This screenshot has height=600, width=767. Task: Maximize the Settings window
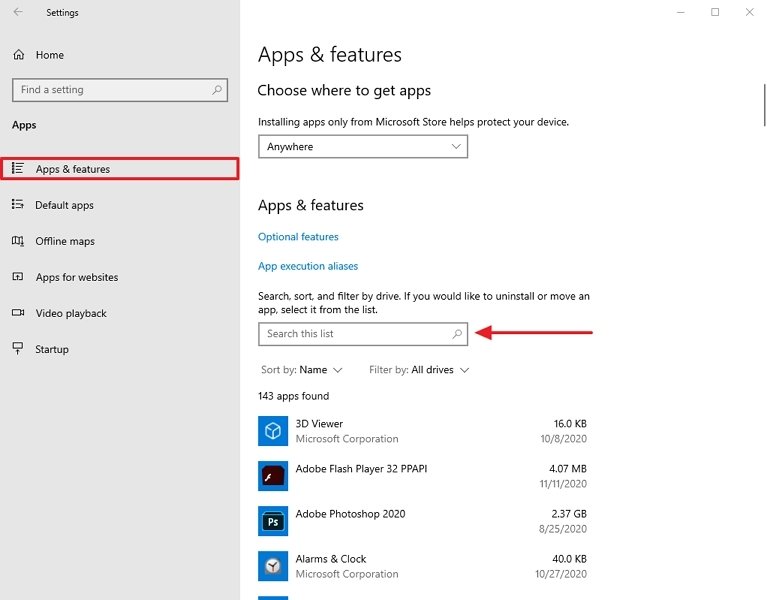(x=715, y=12)
